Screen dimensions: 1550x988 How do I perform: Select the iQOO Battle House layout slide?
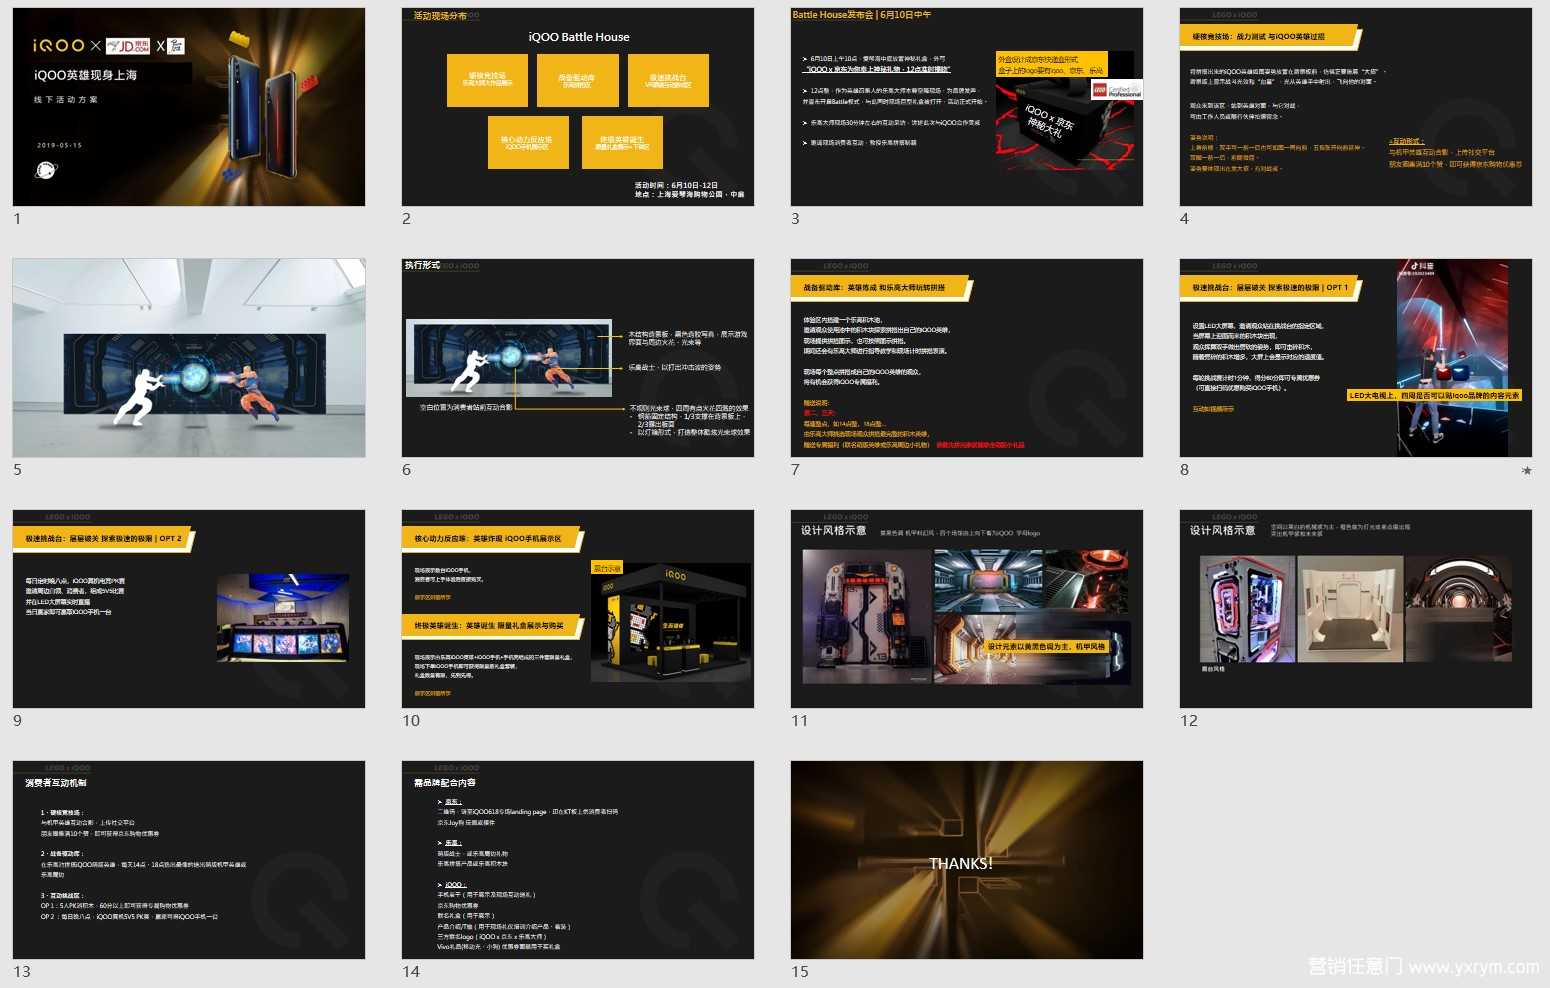tap(578, 107)
